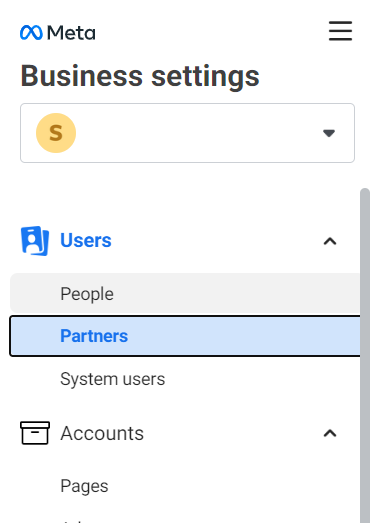Click the partially visible item below Pages

[74, 521]
